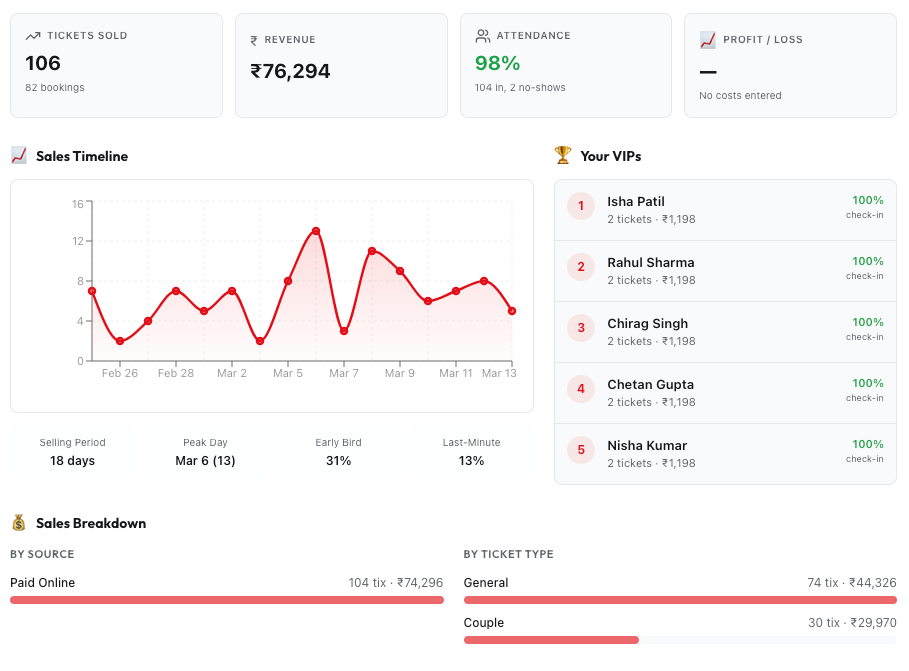Select Rahul Sharma's rank 2 badge
The width and height of the screenshot is (909, 671).
tap(580, 267)
